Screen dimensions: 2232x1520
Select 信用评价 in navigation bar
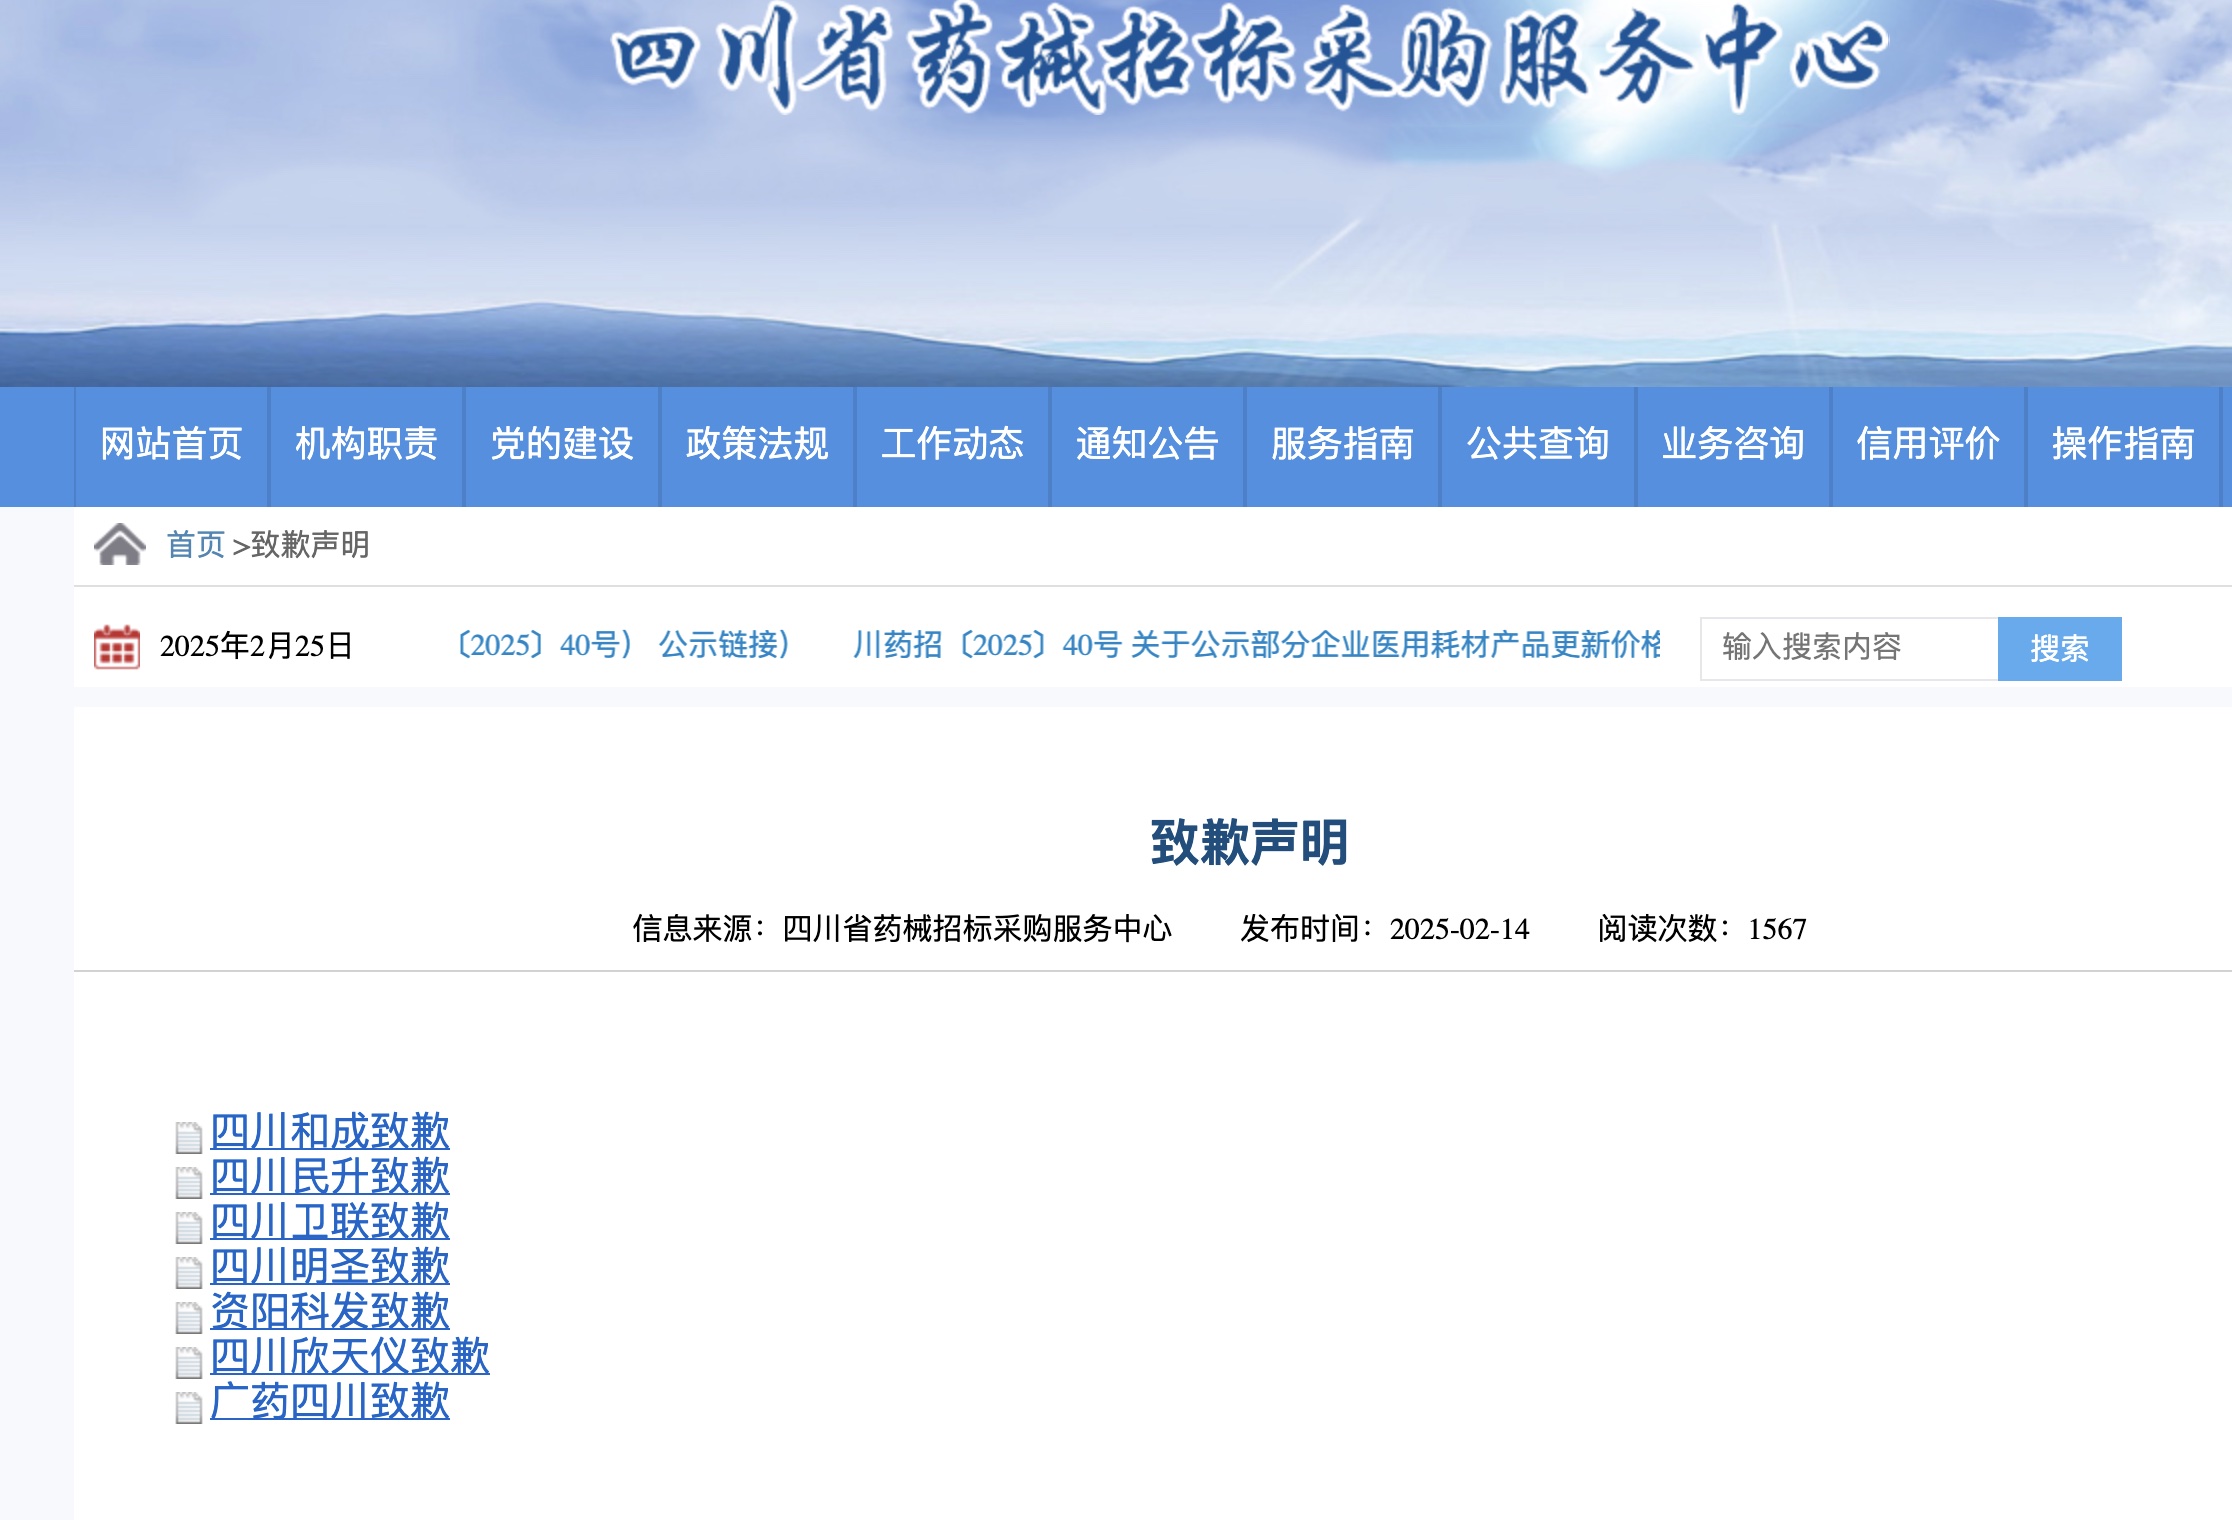tap(1927, 444)
